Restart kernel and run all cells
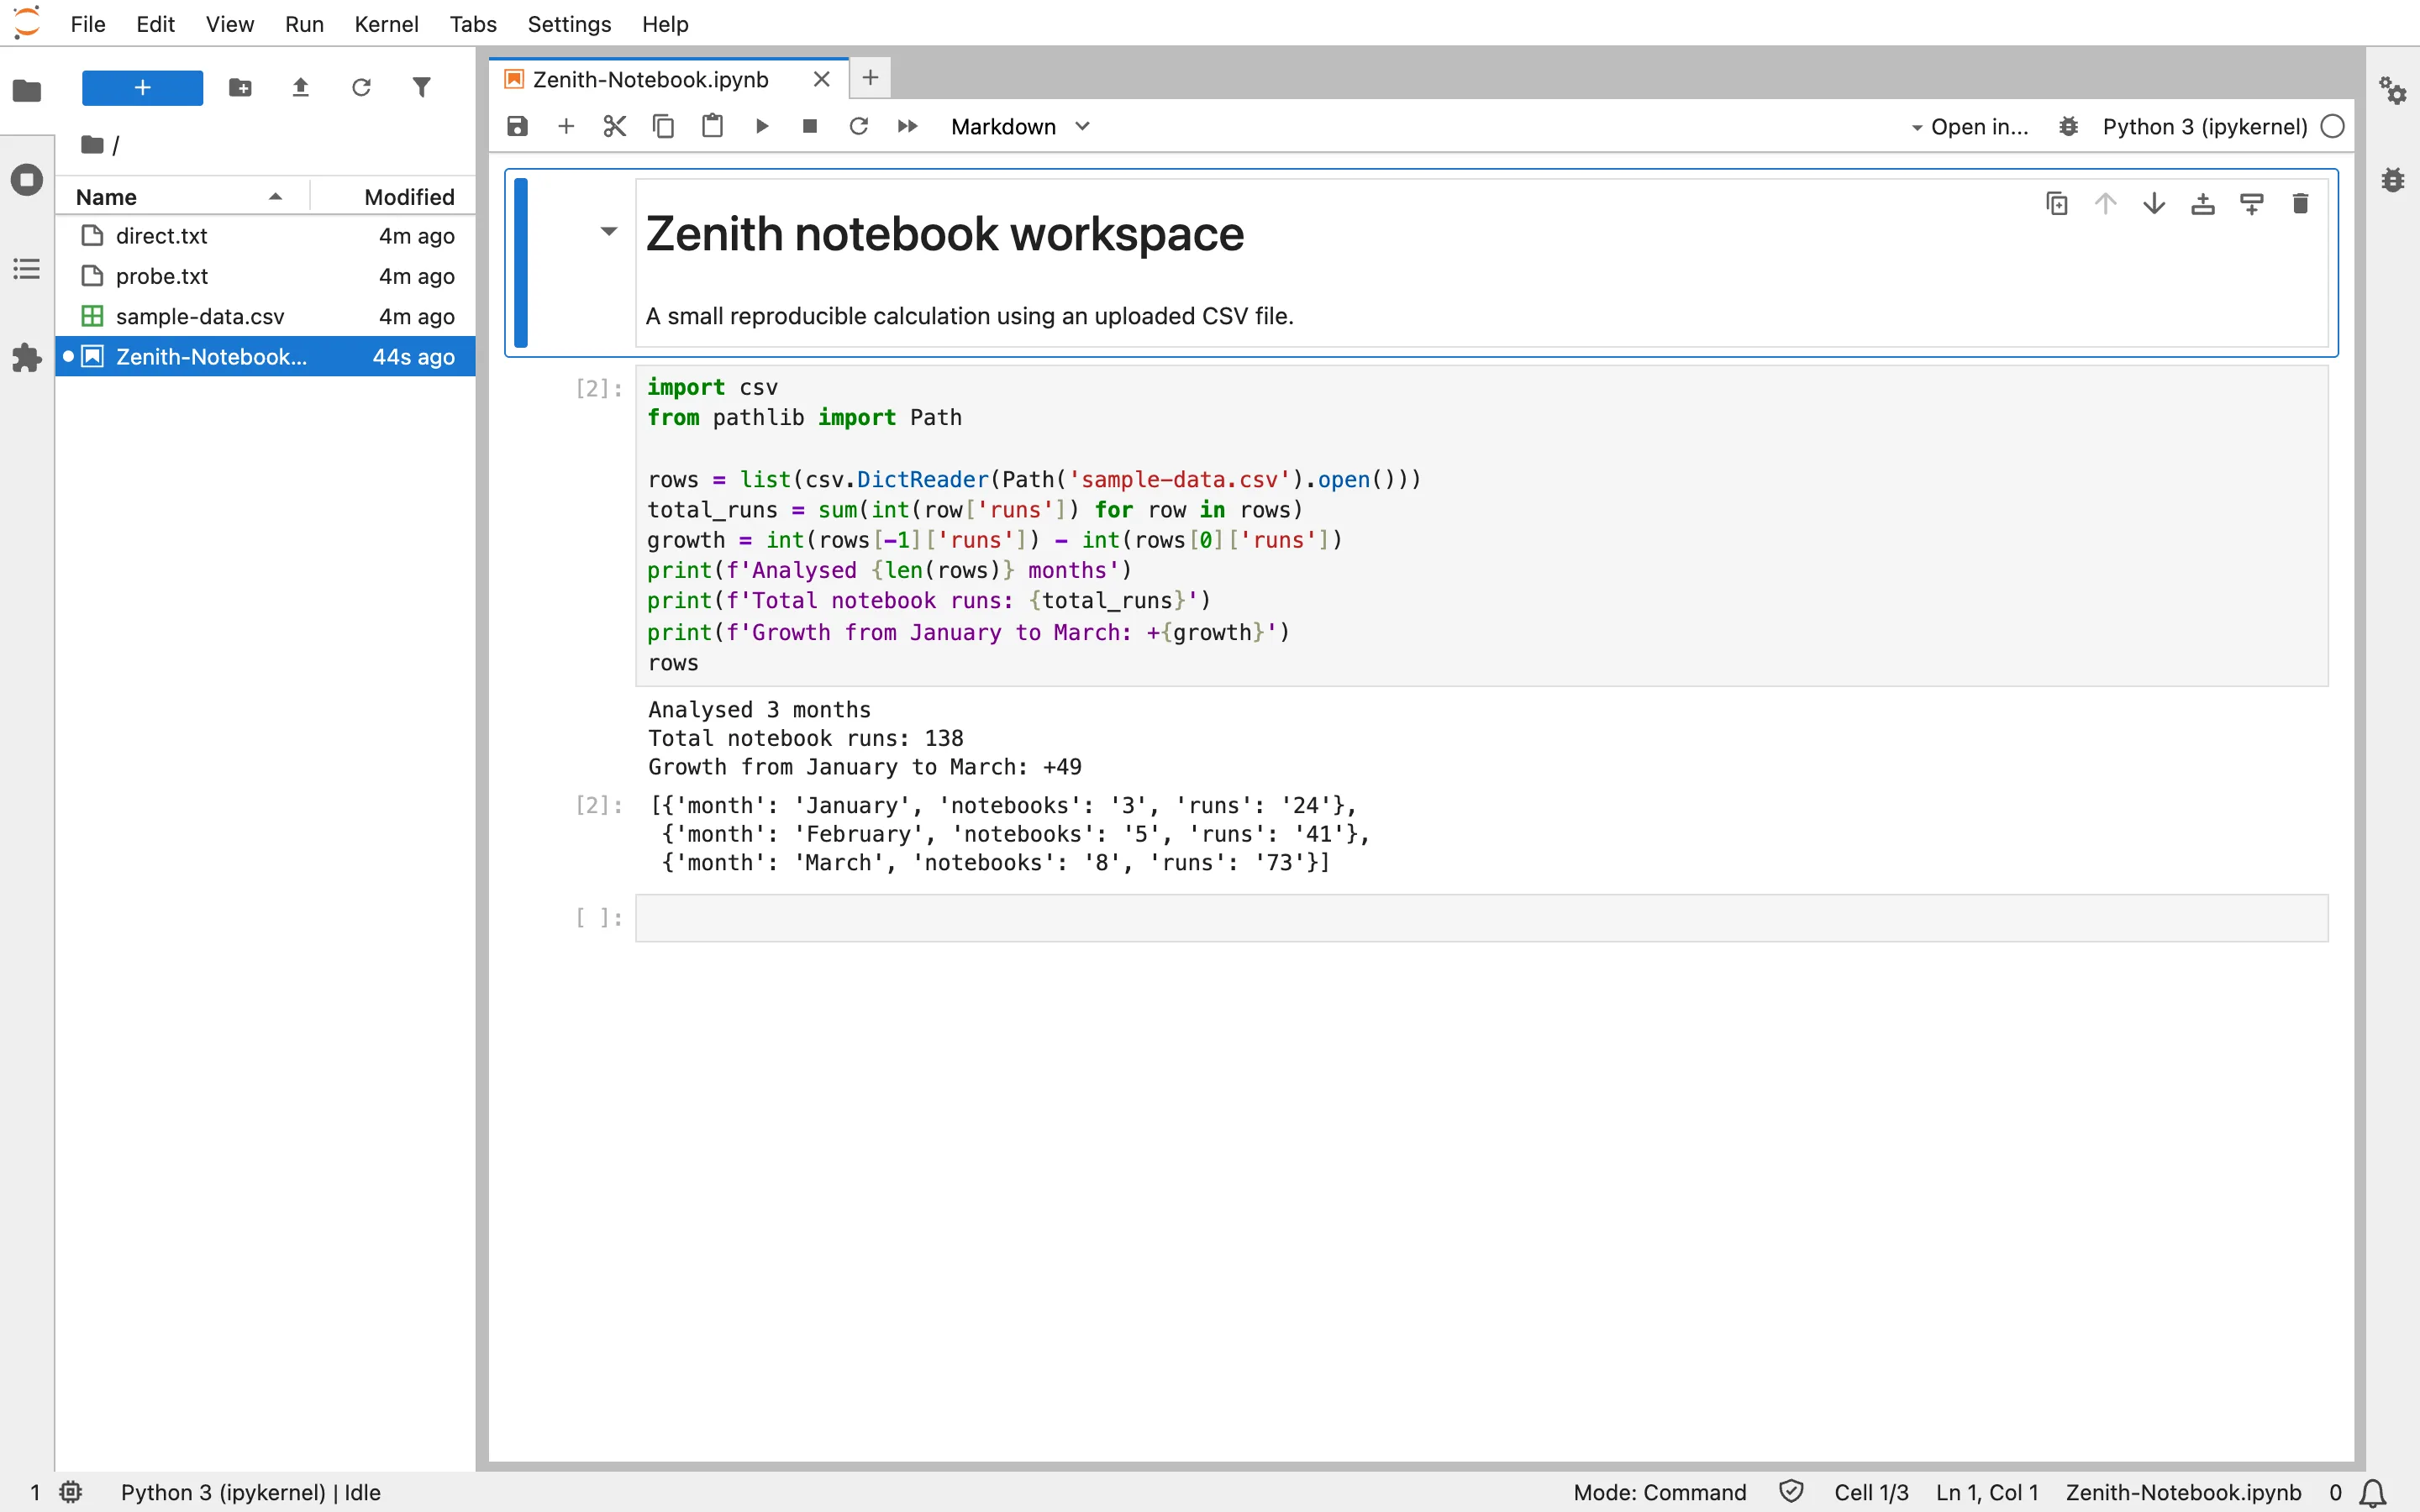 point(907,126)
